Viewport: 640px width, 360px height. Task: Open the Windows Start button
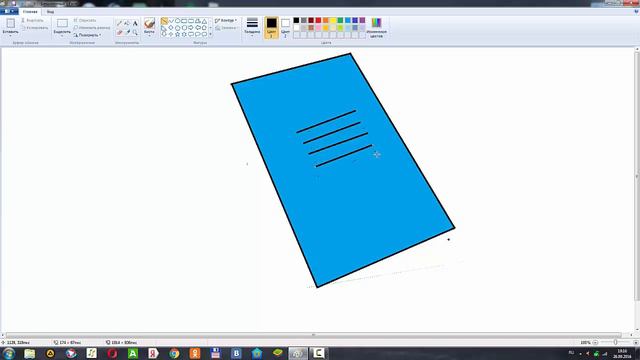point(9,353)
